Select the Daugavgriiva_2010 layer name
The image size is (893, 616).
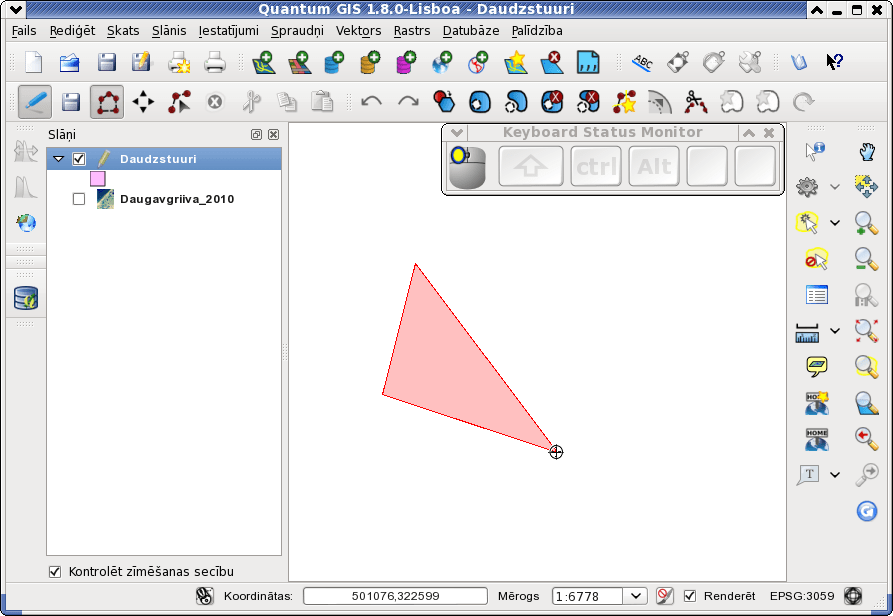tap(177, 199)
